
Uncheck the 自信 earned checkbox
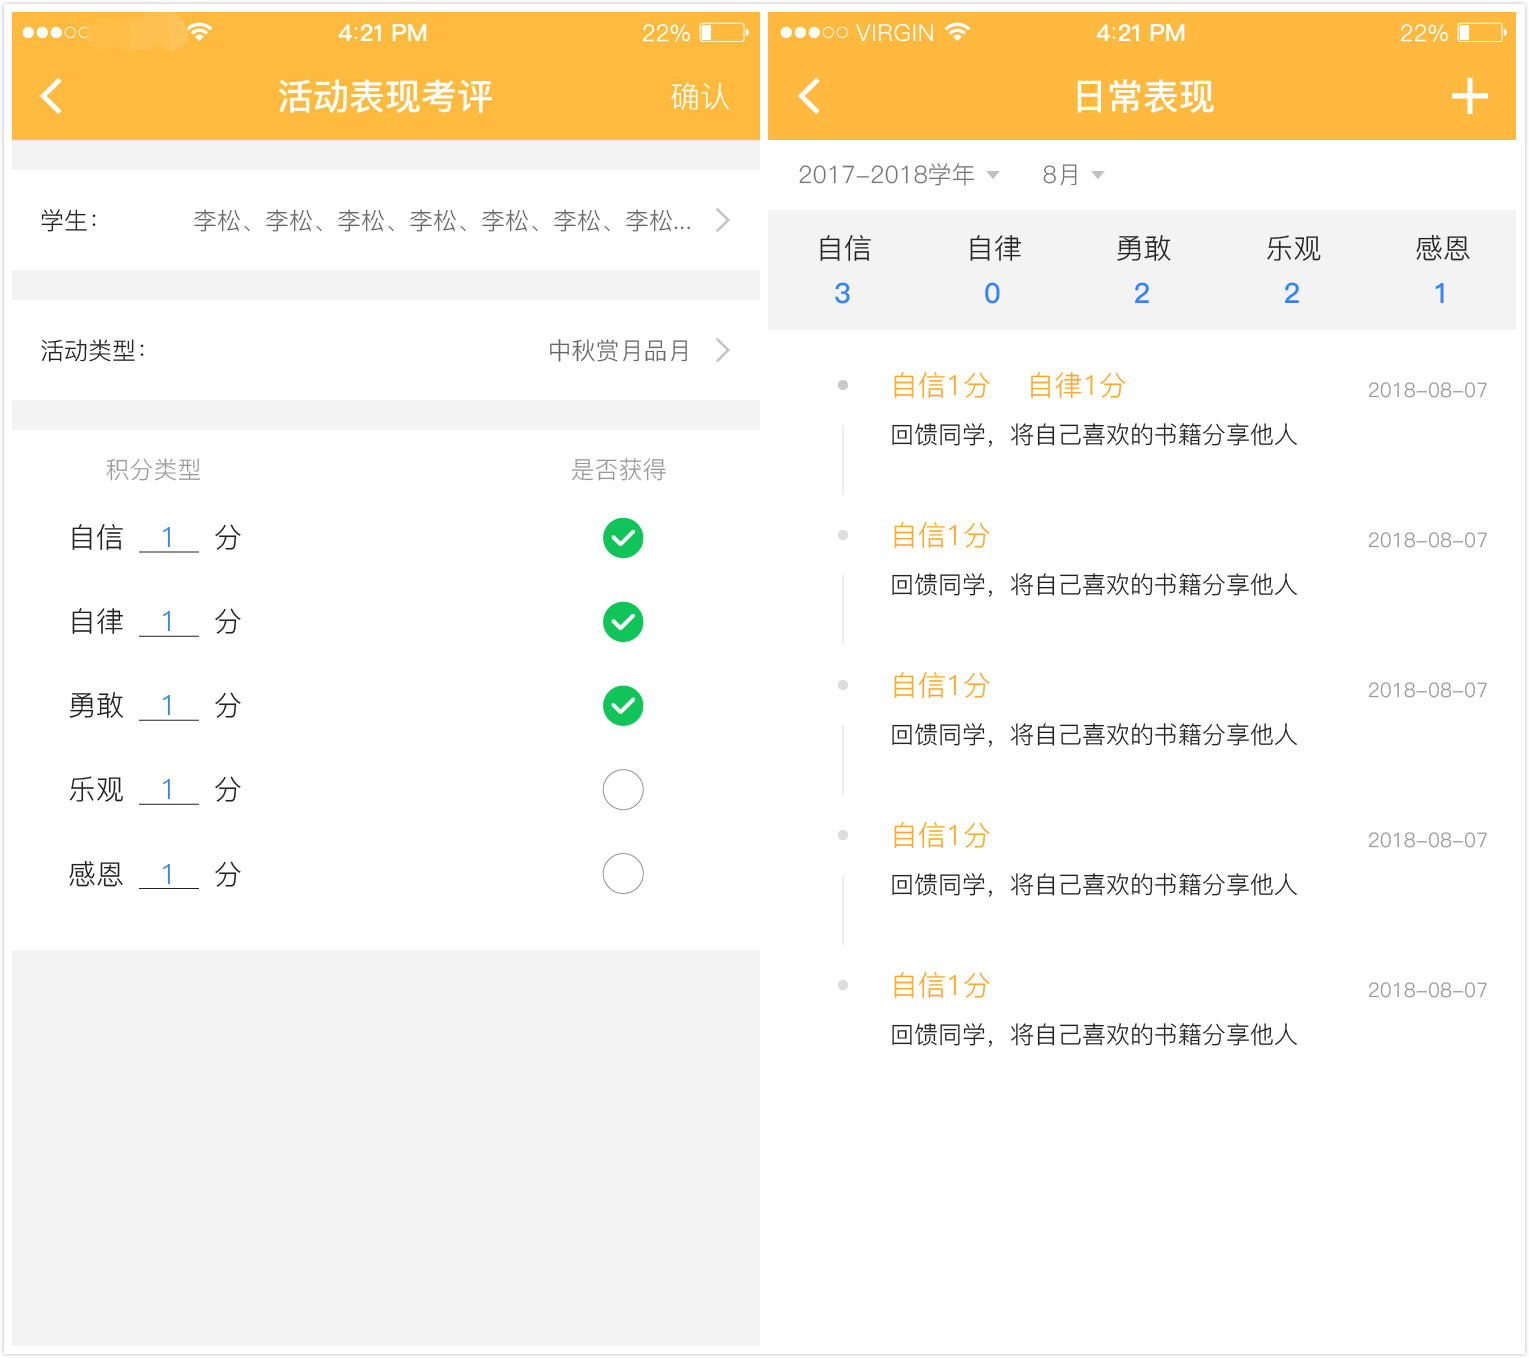point(623,538)
